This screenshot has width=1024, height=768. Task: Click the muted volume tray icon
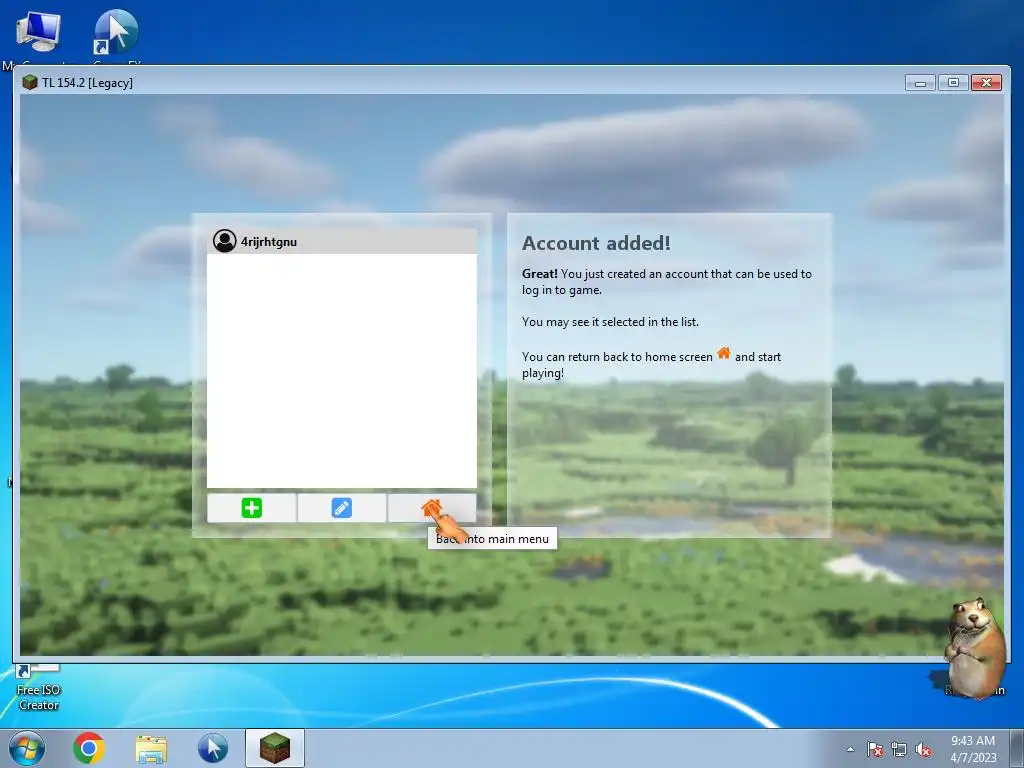(x=923, y=749)
